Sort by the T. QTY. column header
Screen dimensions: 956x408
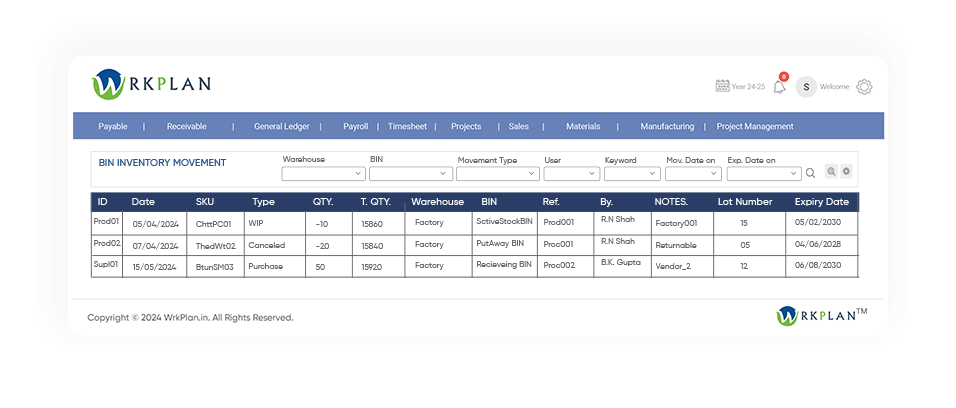[376, 202]
